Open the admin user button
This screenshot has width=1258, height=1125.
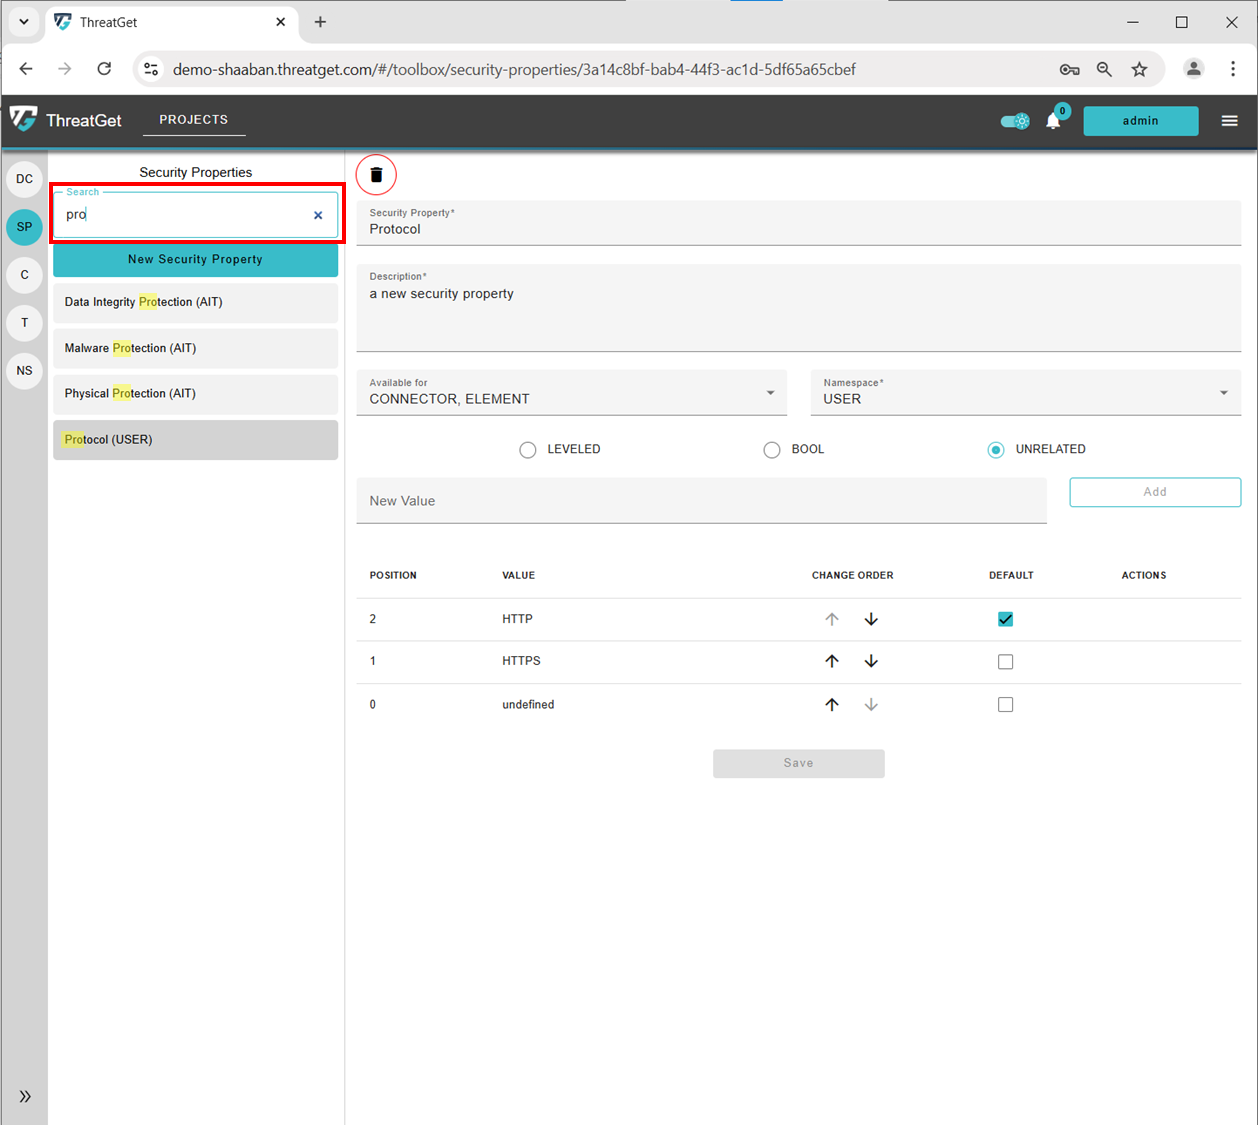[1141, 121]
